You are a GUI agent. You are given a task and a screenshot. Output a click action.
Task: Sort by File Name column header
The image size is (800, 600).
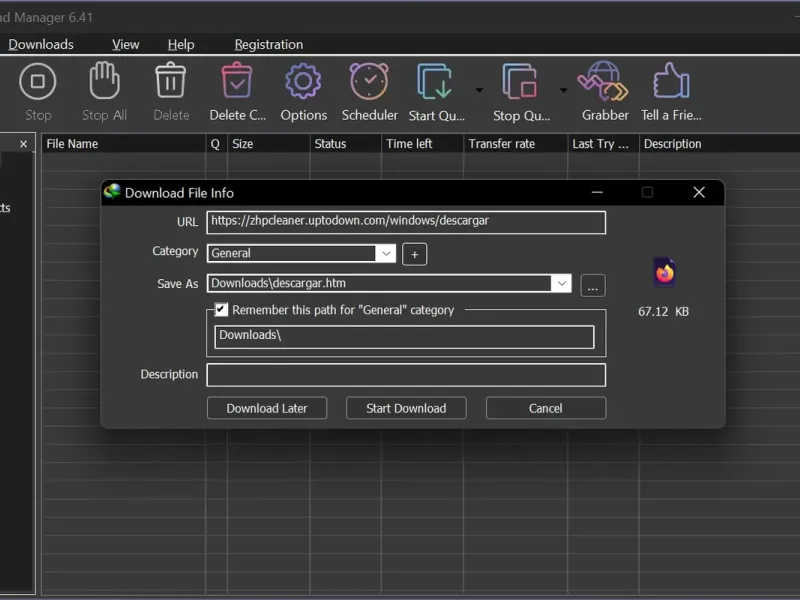[123, 144]
